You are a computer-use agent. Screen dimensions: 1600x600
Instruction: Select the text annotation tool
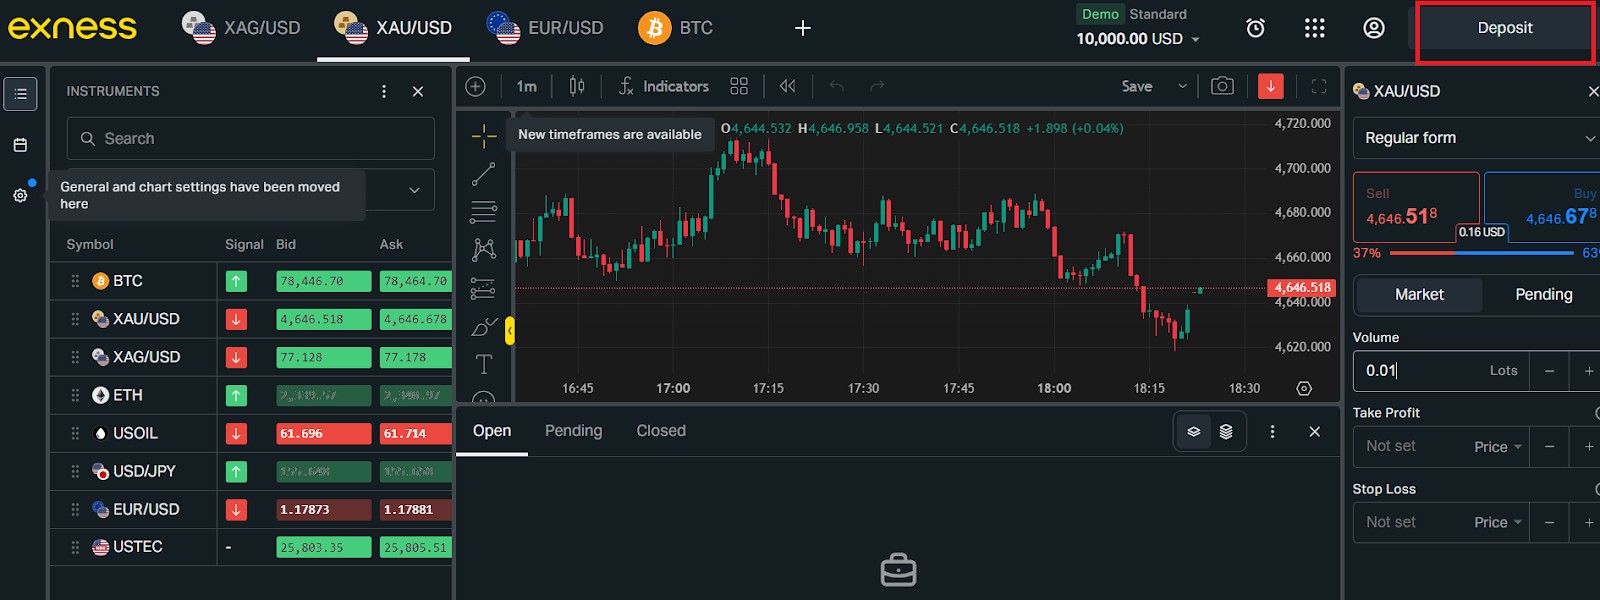tap(484, 365)
